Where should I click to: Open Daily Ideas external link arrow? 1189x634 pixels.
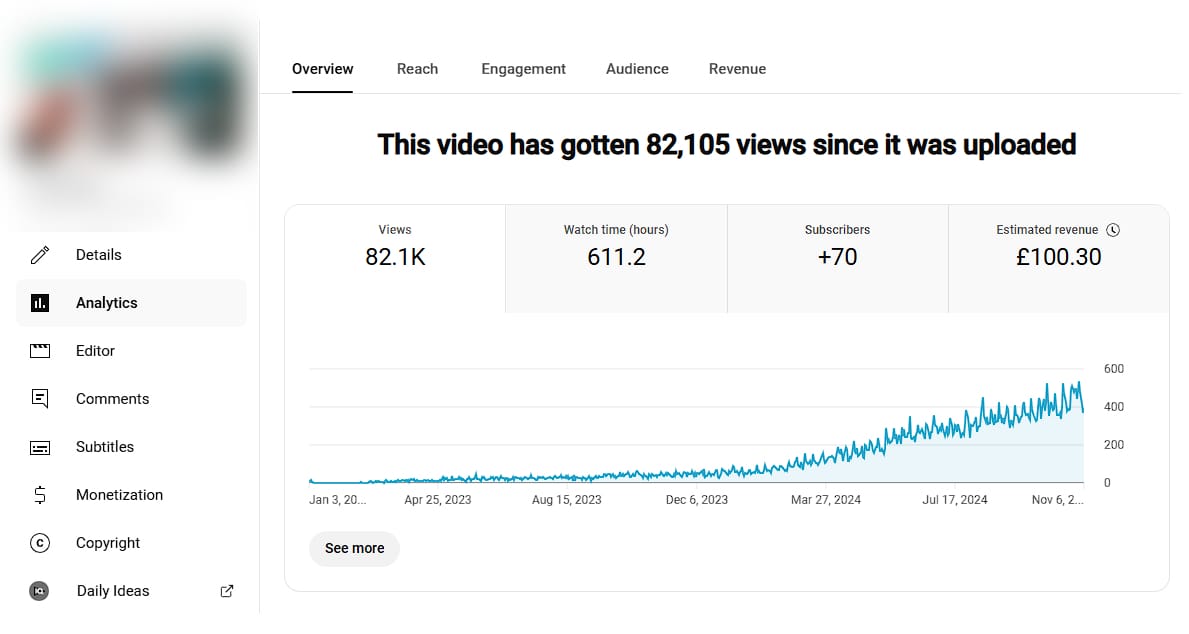(x=227, y=591)
